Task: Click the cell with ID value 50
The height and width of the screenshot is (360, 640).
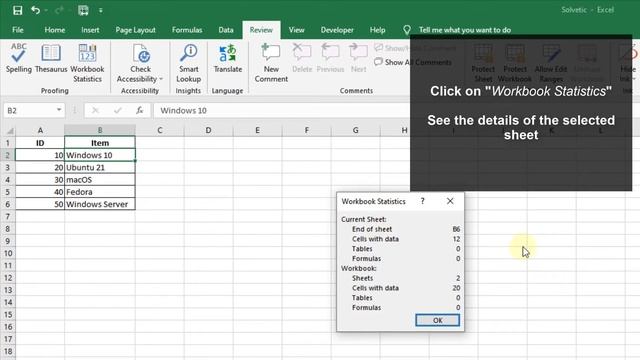Action: point(40,204)
